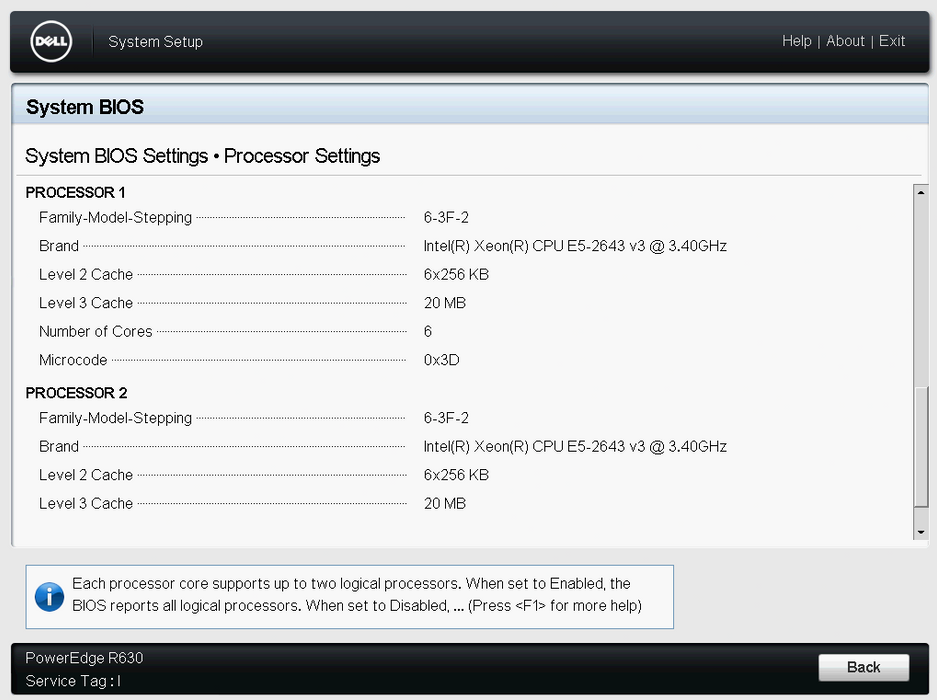Click Processor 1 Brand label
937x700 pixels.
(59, 246)
